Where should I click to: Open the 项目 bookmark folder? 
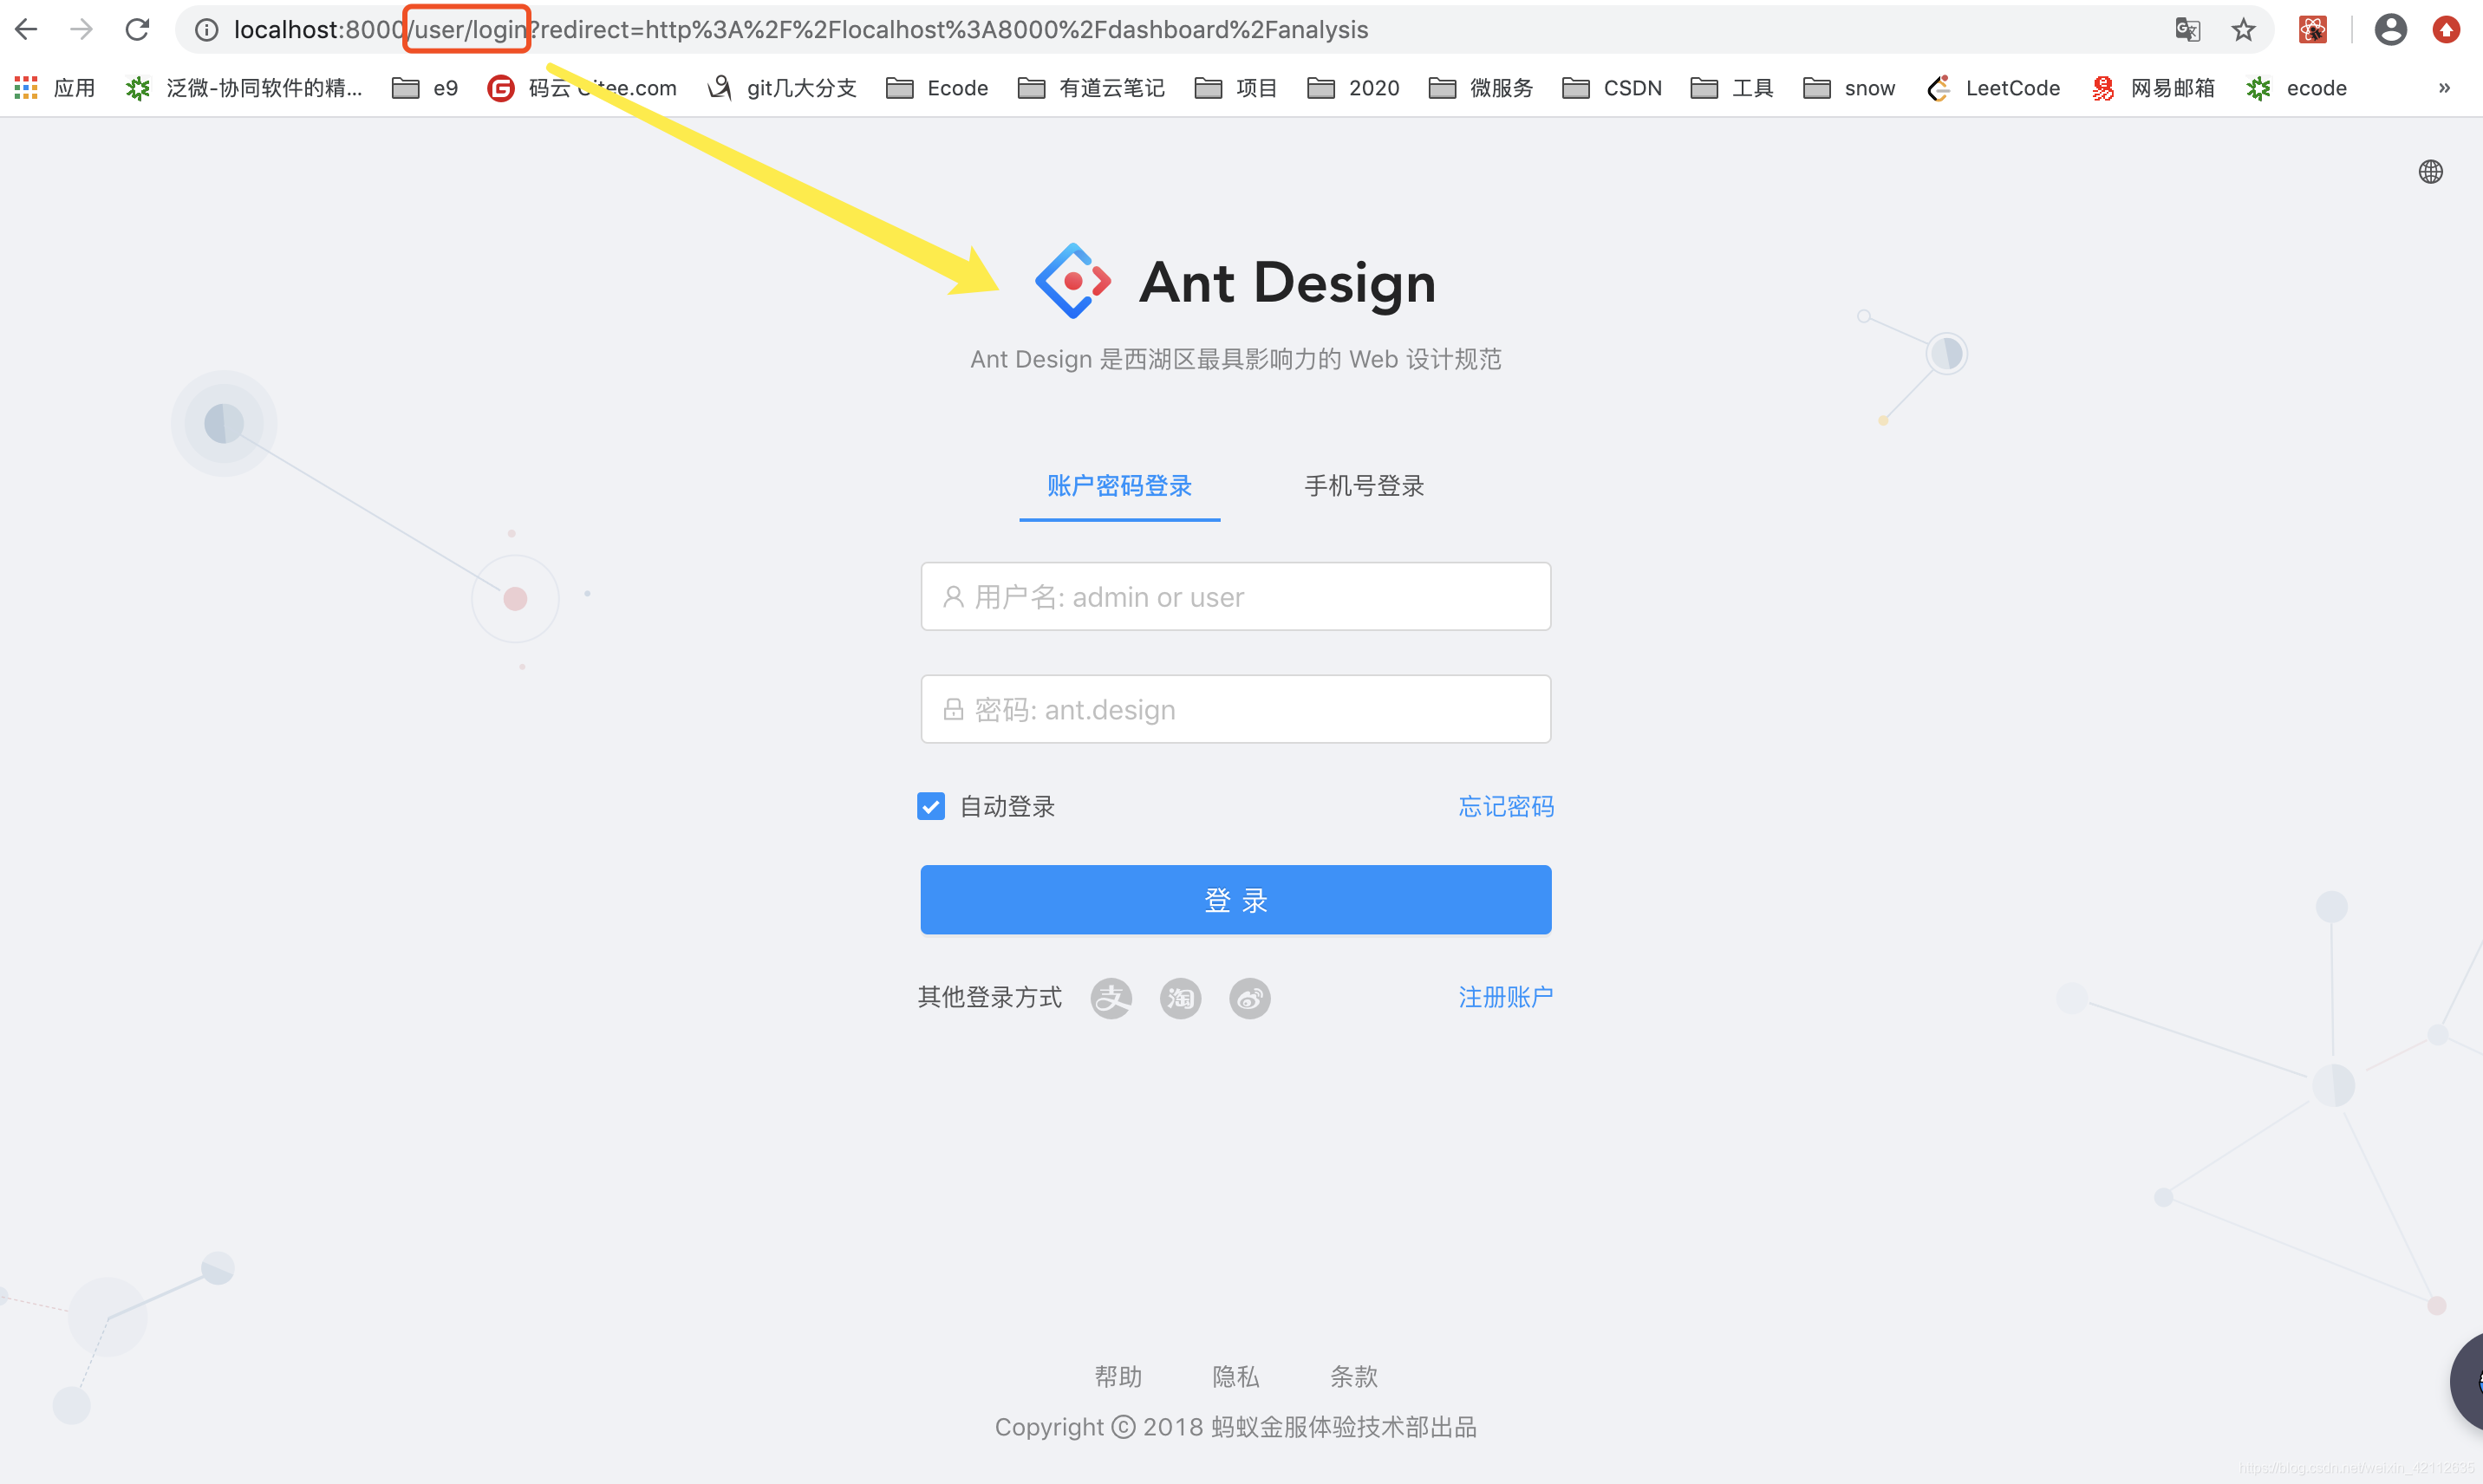coord(1236,88)
